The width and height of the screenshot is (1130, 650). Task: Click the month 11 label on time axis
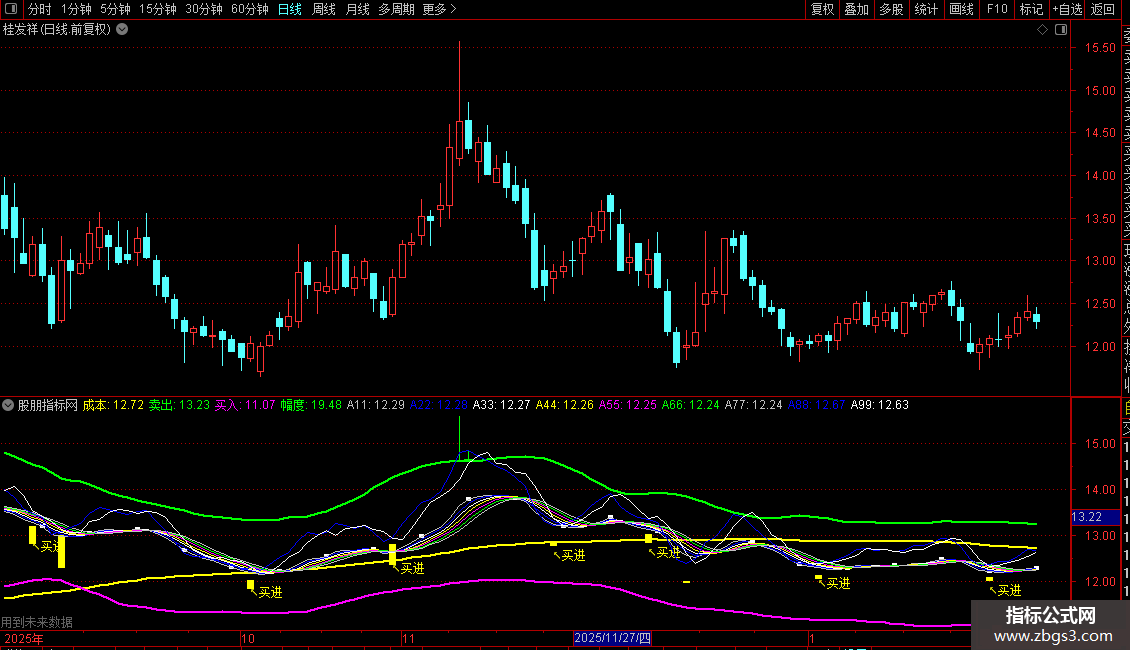pos(409,638)
